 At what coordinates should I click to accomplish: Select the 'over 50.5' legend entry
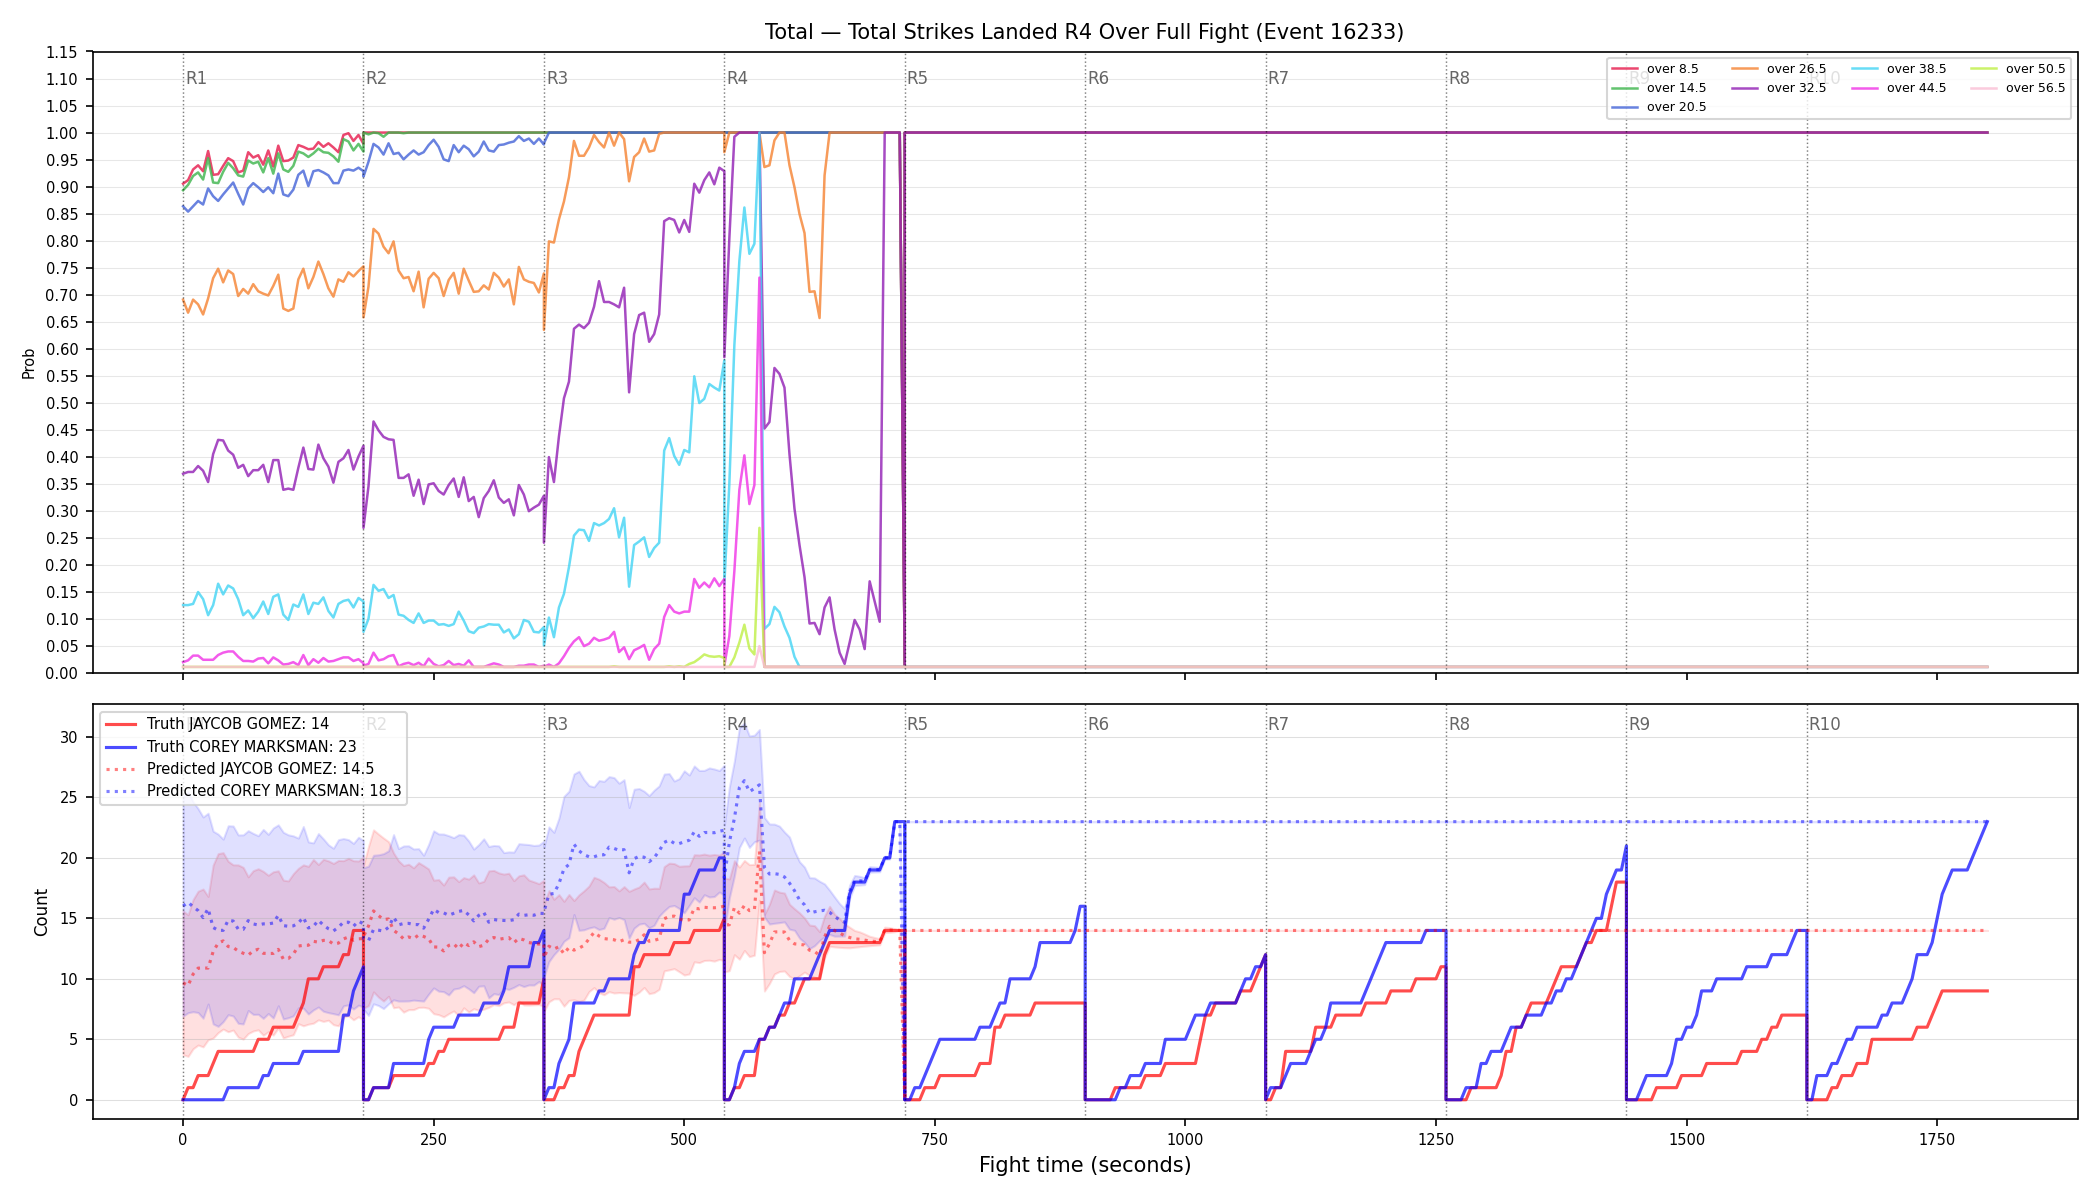click(2017, 69)
